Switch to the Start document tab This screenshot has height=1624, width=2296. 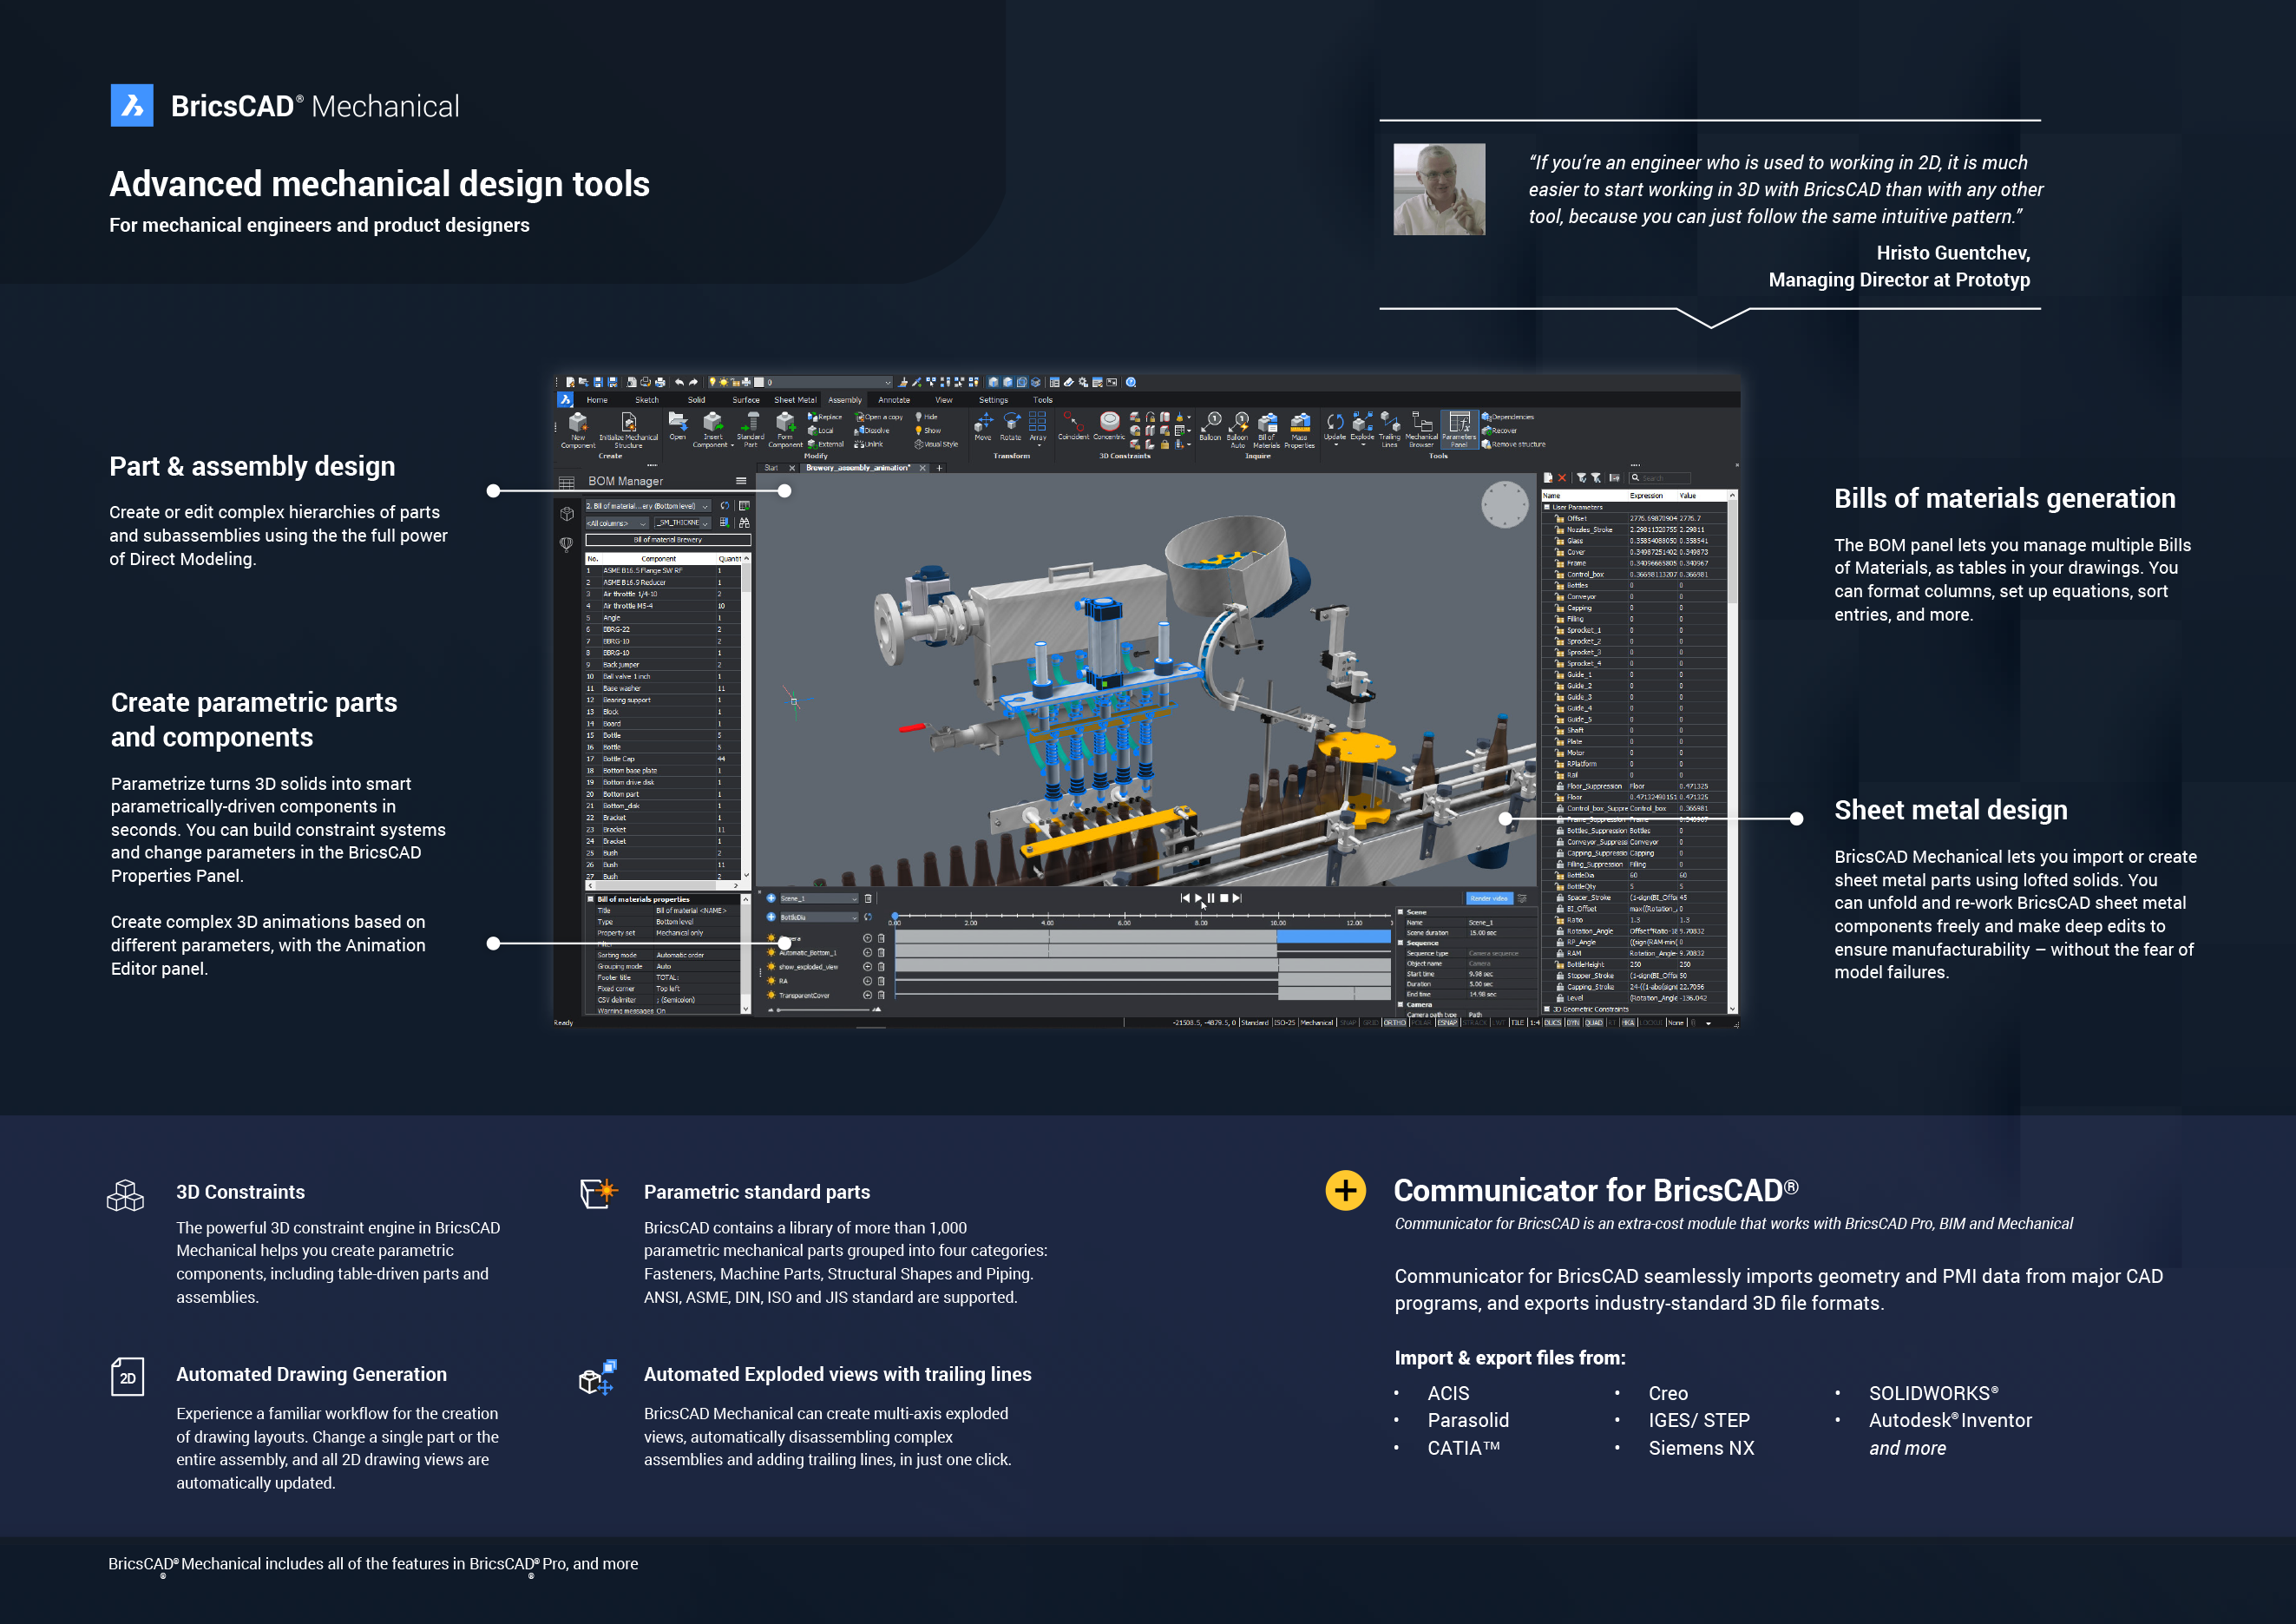coord(771,468)
